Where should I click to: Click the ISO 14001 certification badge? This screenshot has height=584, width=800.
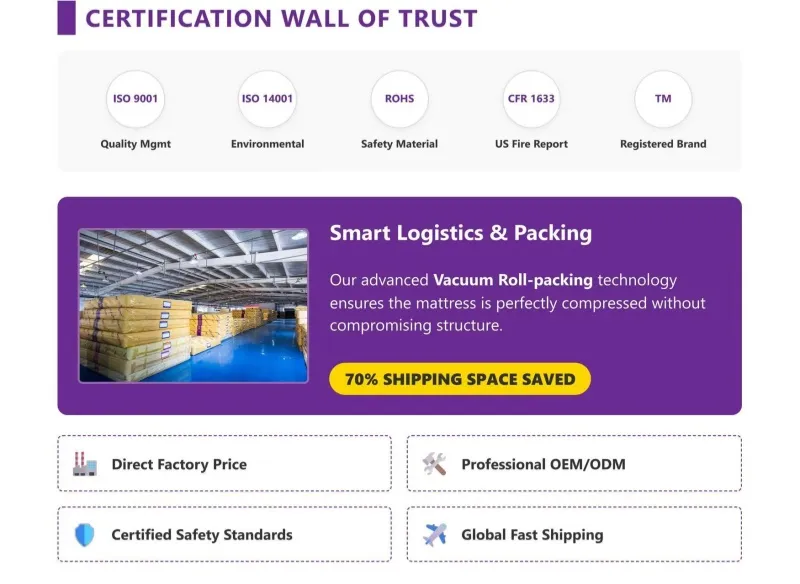point(267,99)
